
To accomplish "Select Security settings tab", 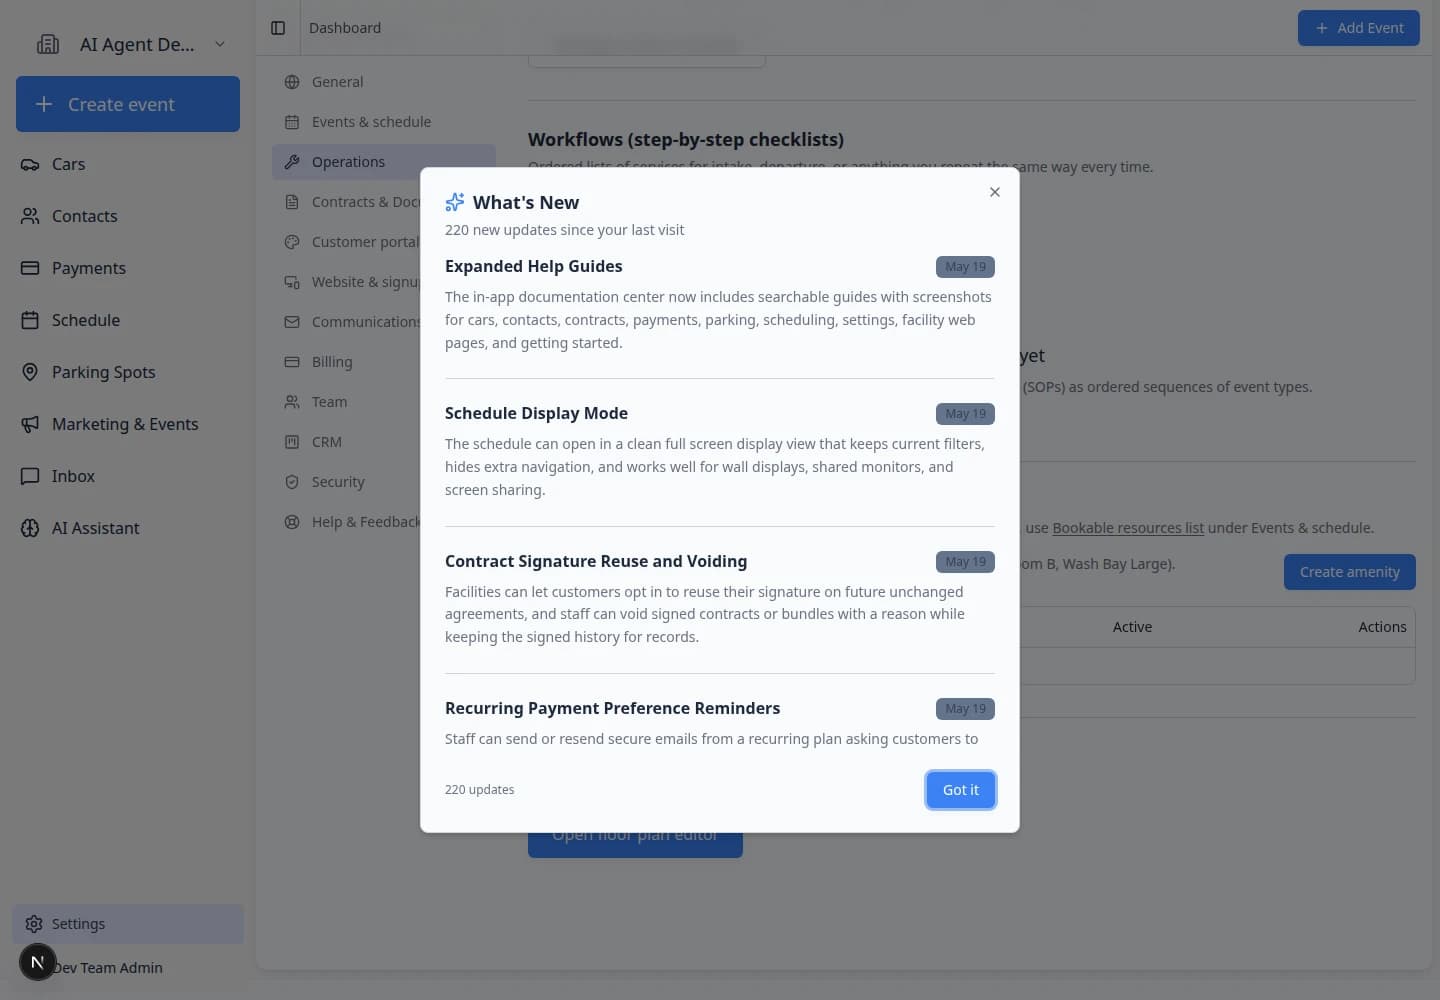I will pos(346,482).
